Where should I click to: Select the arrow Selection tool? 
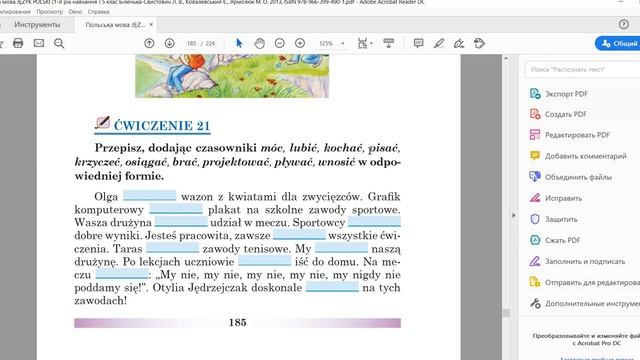pos(239,43)
